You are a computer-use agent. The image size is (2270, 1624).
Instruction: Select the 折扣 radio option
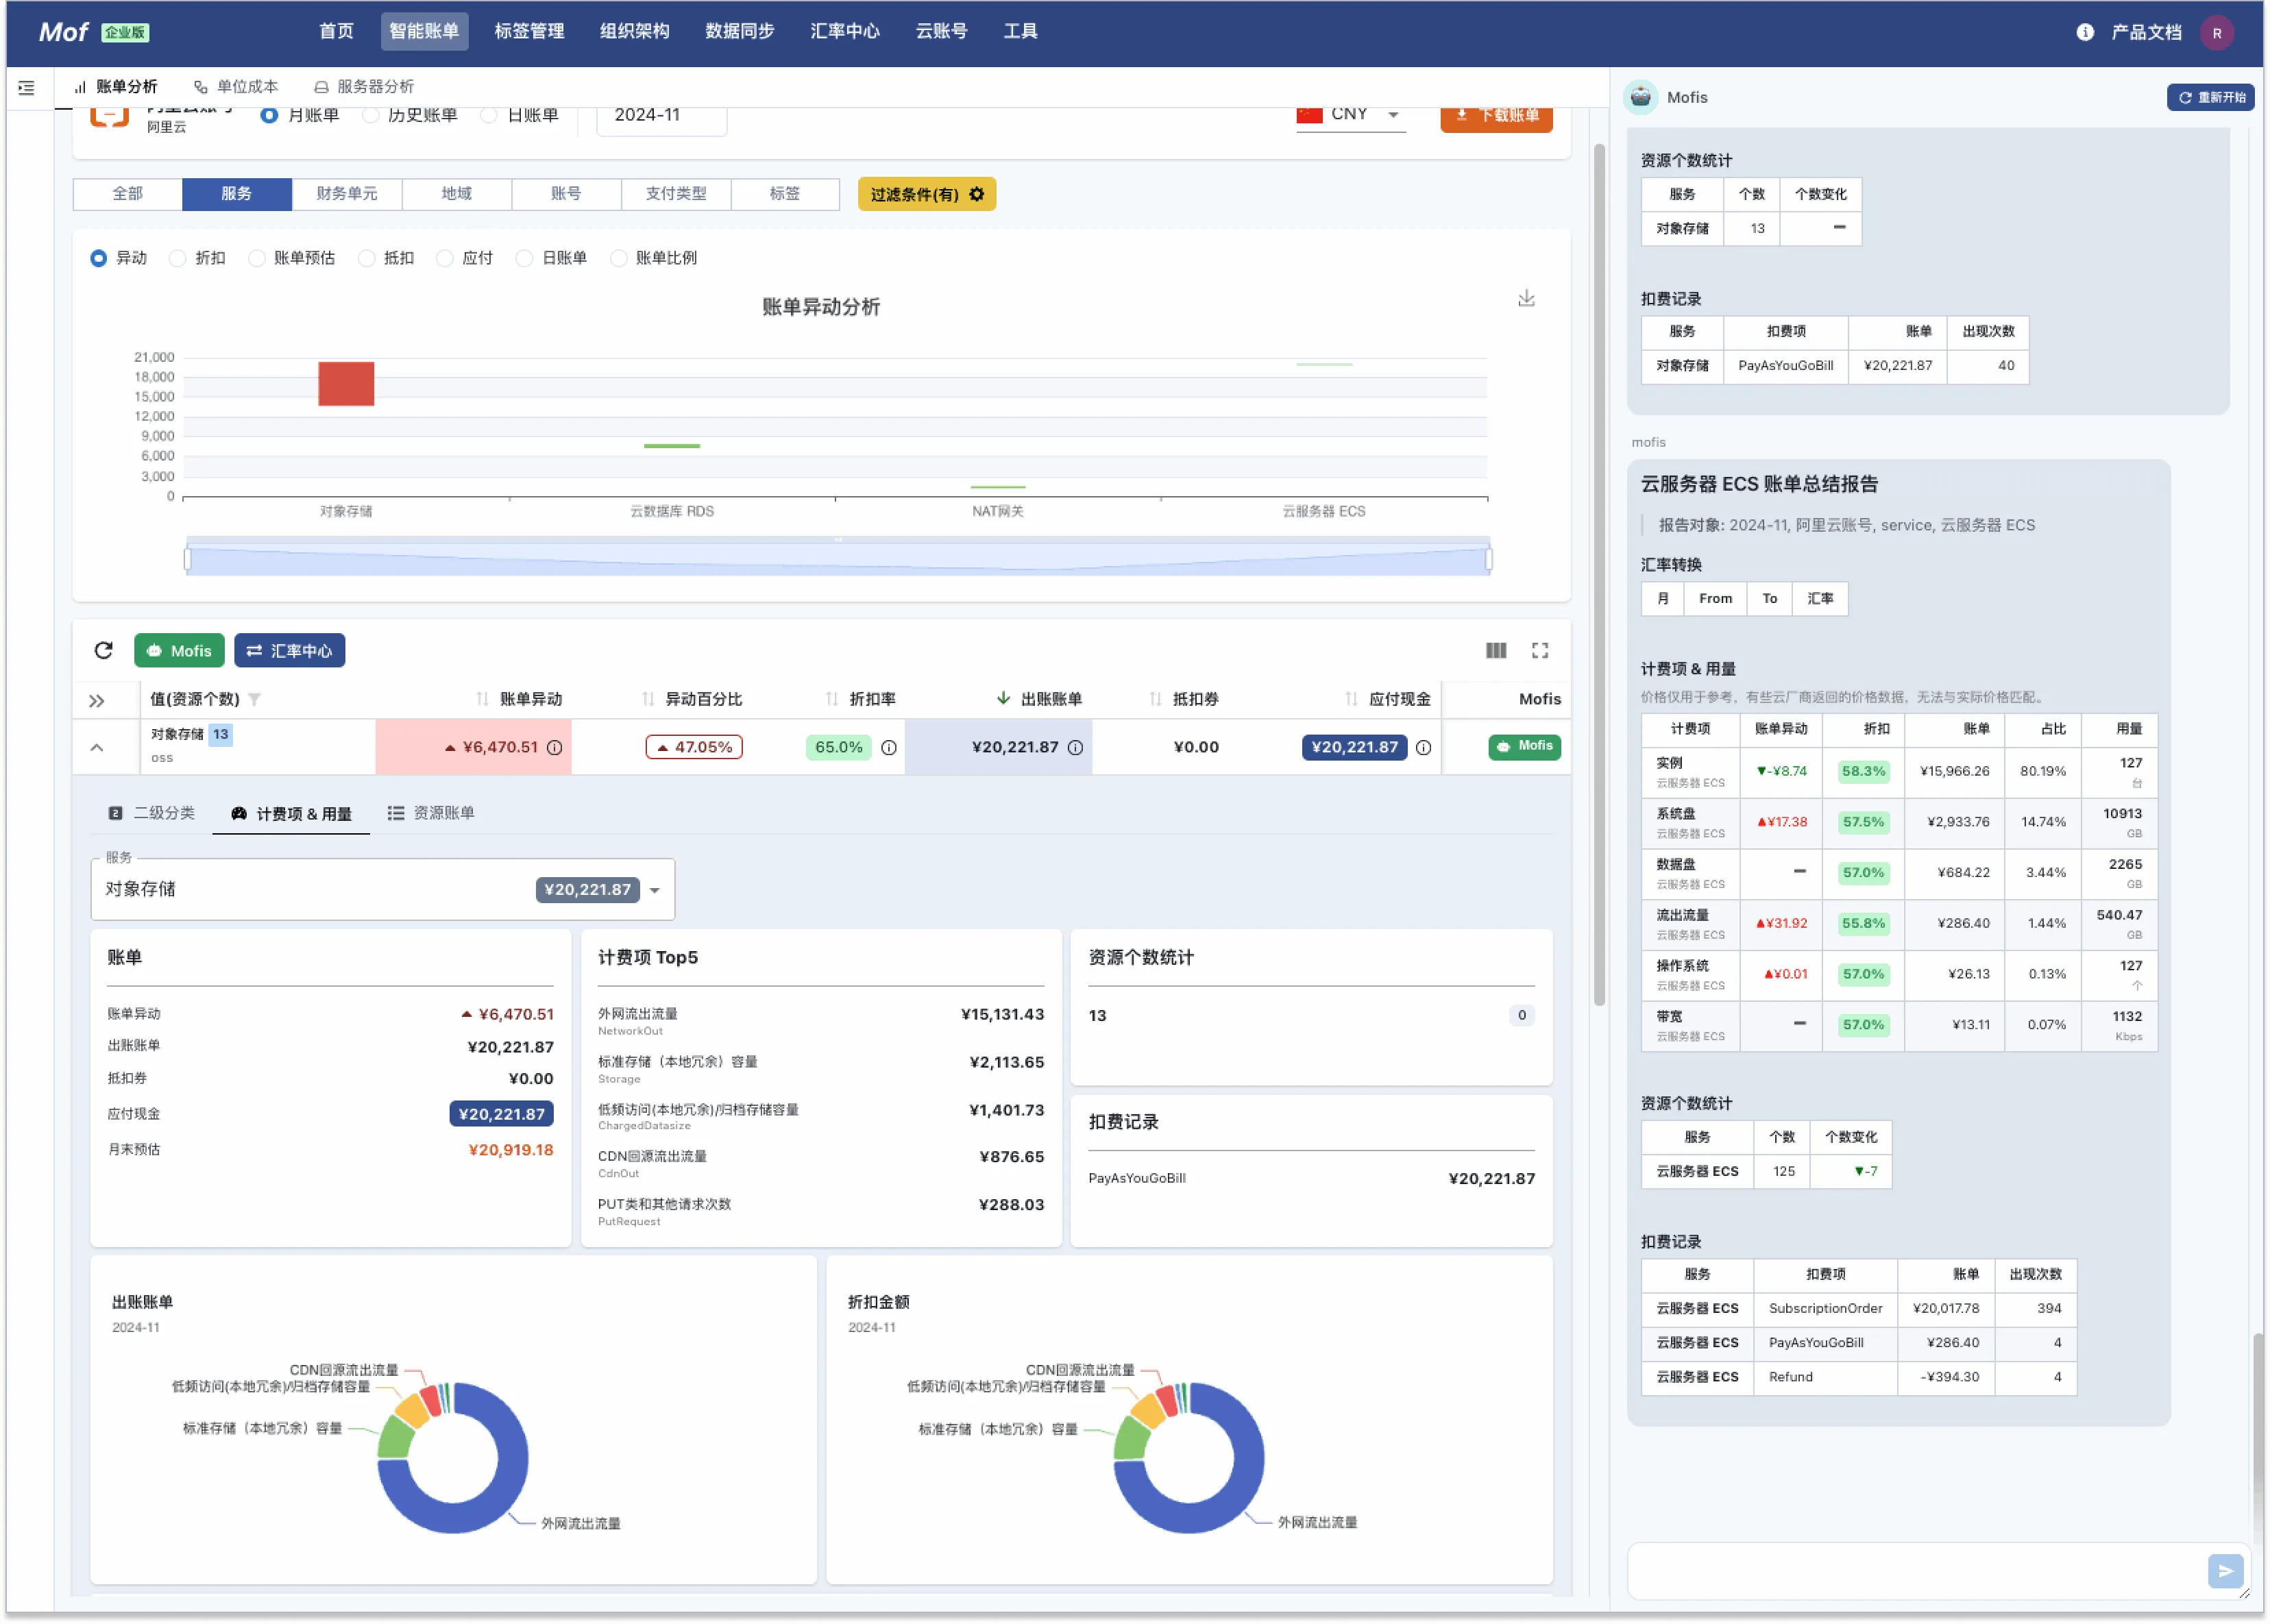tap(198, 258)
